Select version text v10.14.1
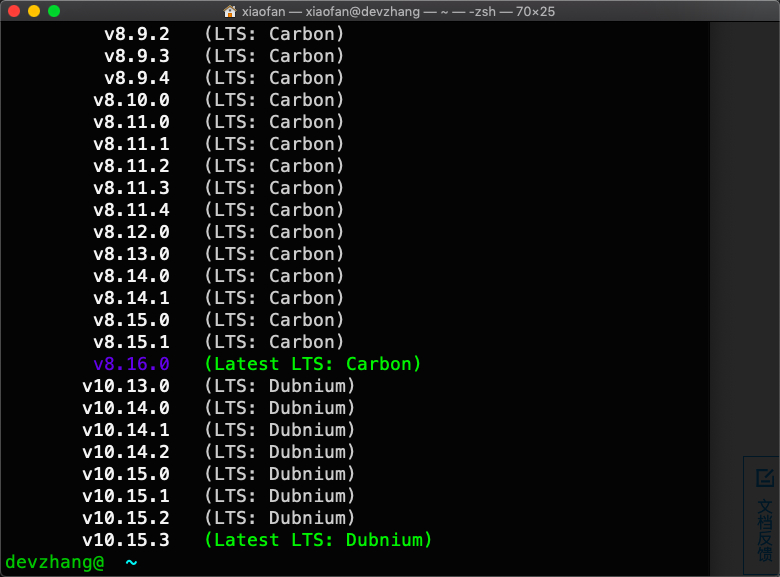The image size is (780, 577). pyautogui.click(x=126, y=430)
